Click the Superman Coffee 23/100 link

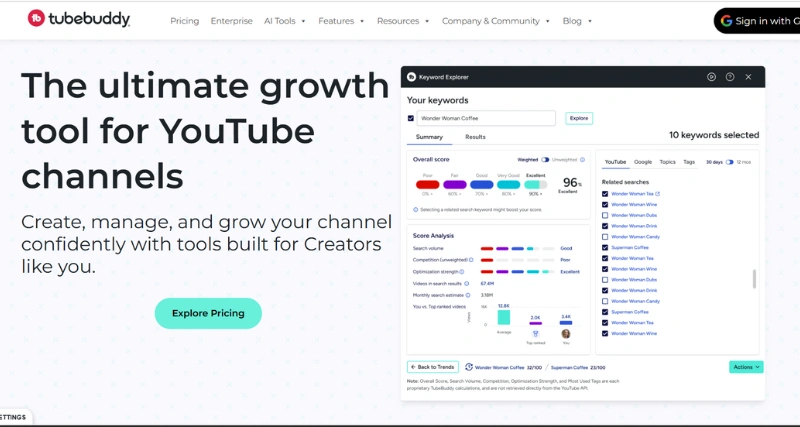tap(578, 367)
